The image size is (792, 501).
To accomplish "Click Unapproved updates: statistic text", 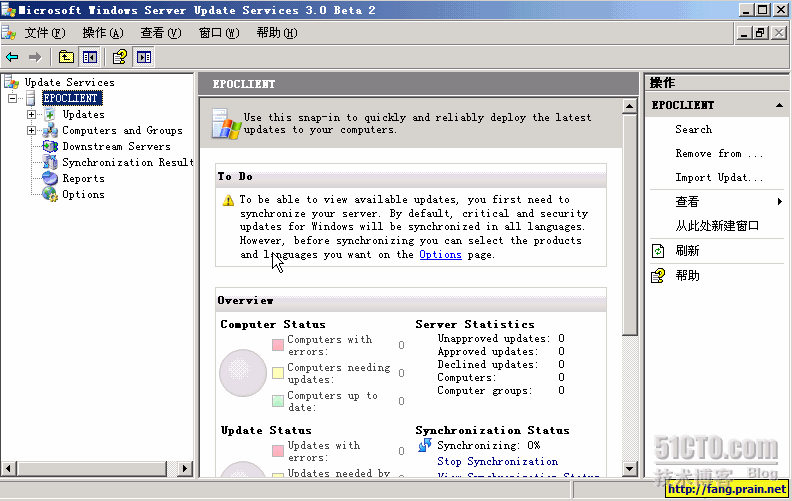I will tap(493, 338).
